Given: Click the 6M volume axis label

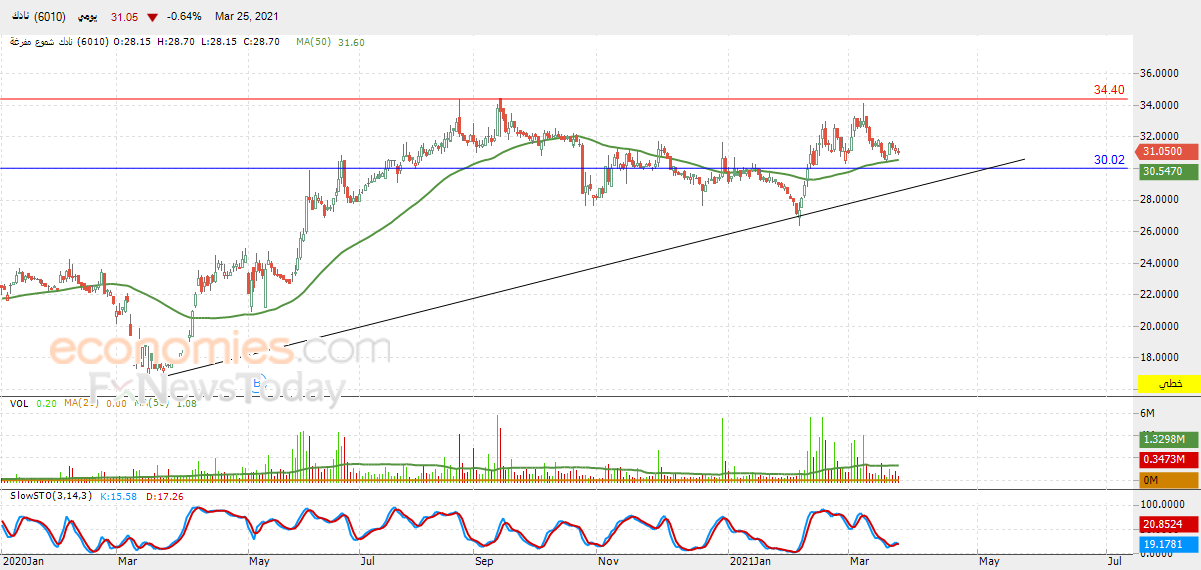Looking at the screenshot, I should point(1149,414).
